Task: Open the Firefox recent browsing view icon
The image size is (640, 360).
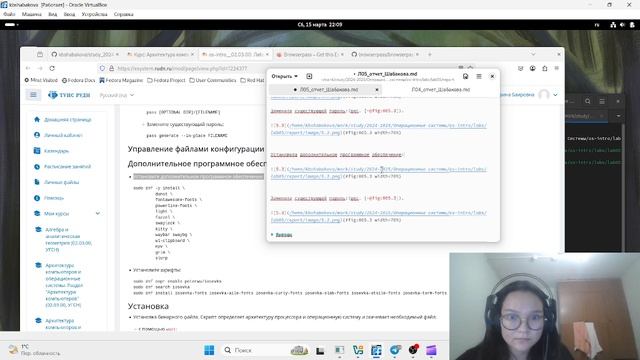Action: [40, 54]
